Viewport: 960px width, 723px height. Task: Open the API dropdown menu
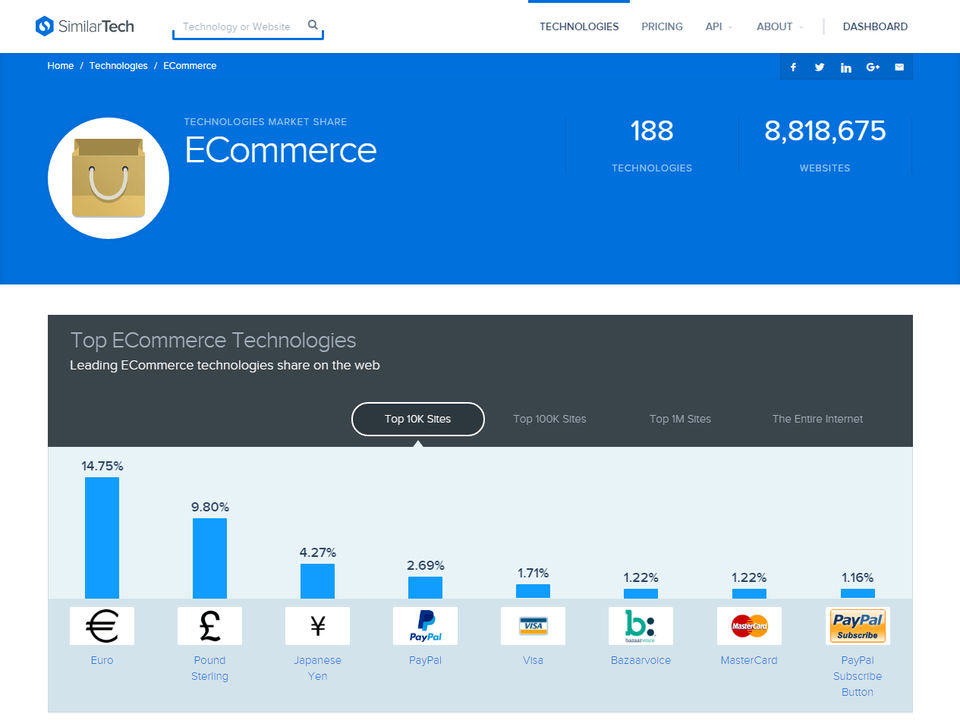click(x=718, y=26)
